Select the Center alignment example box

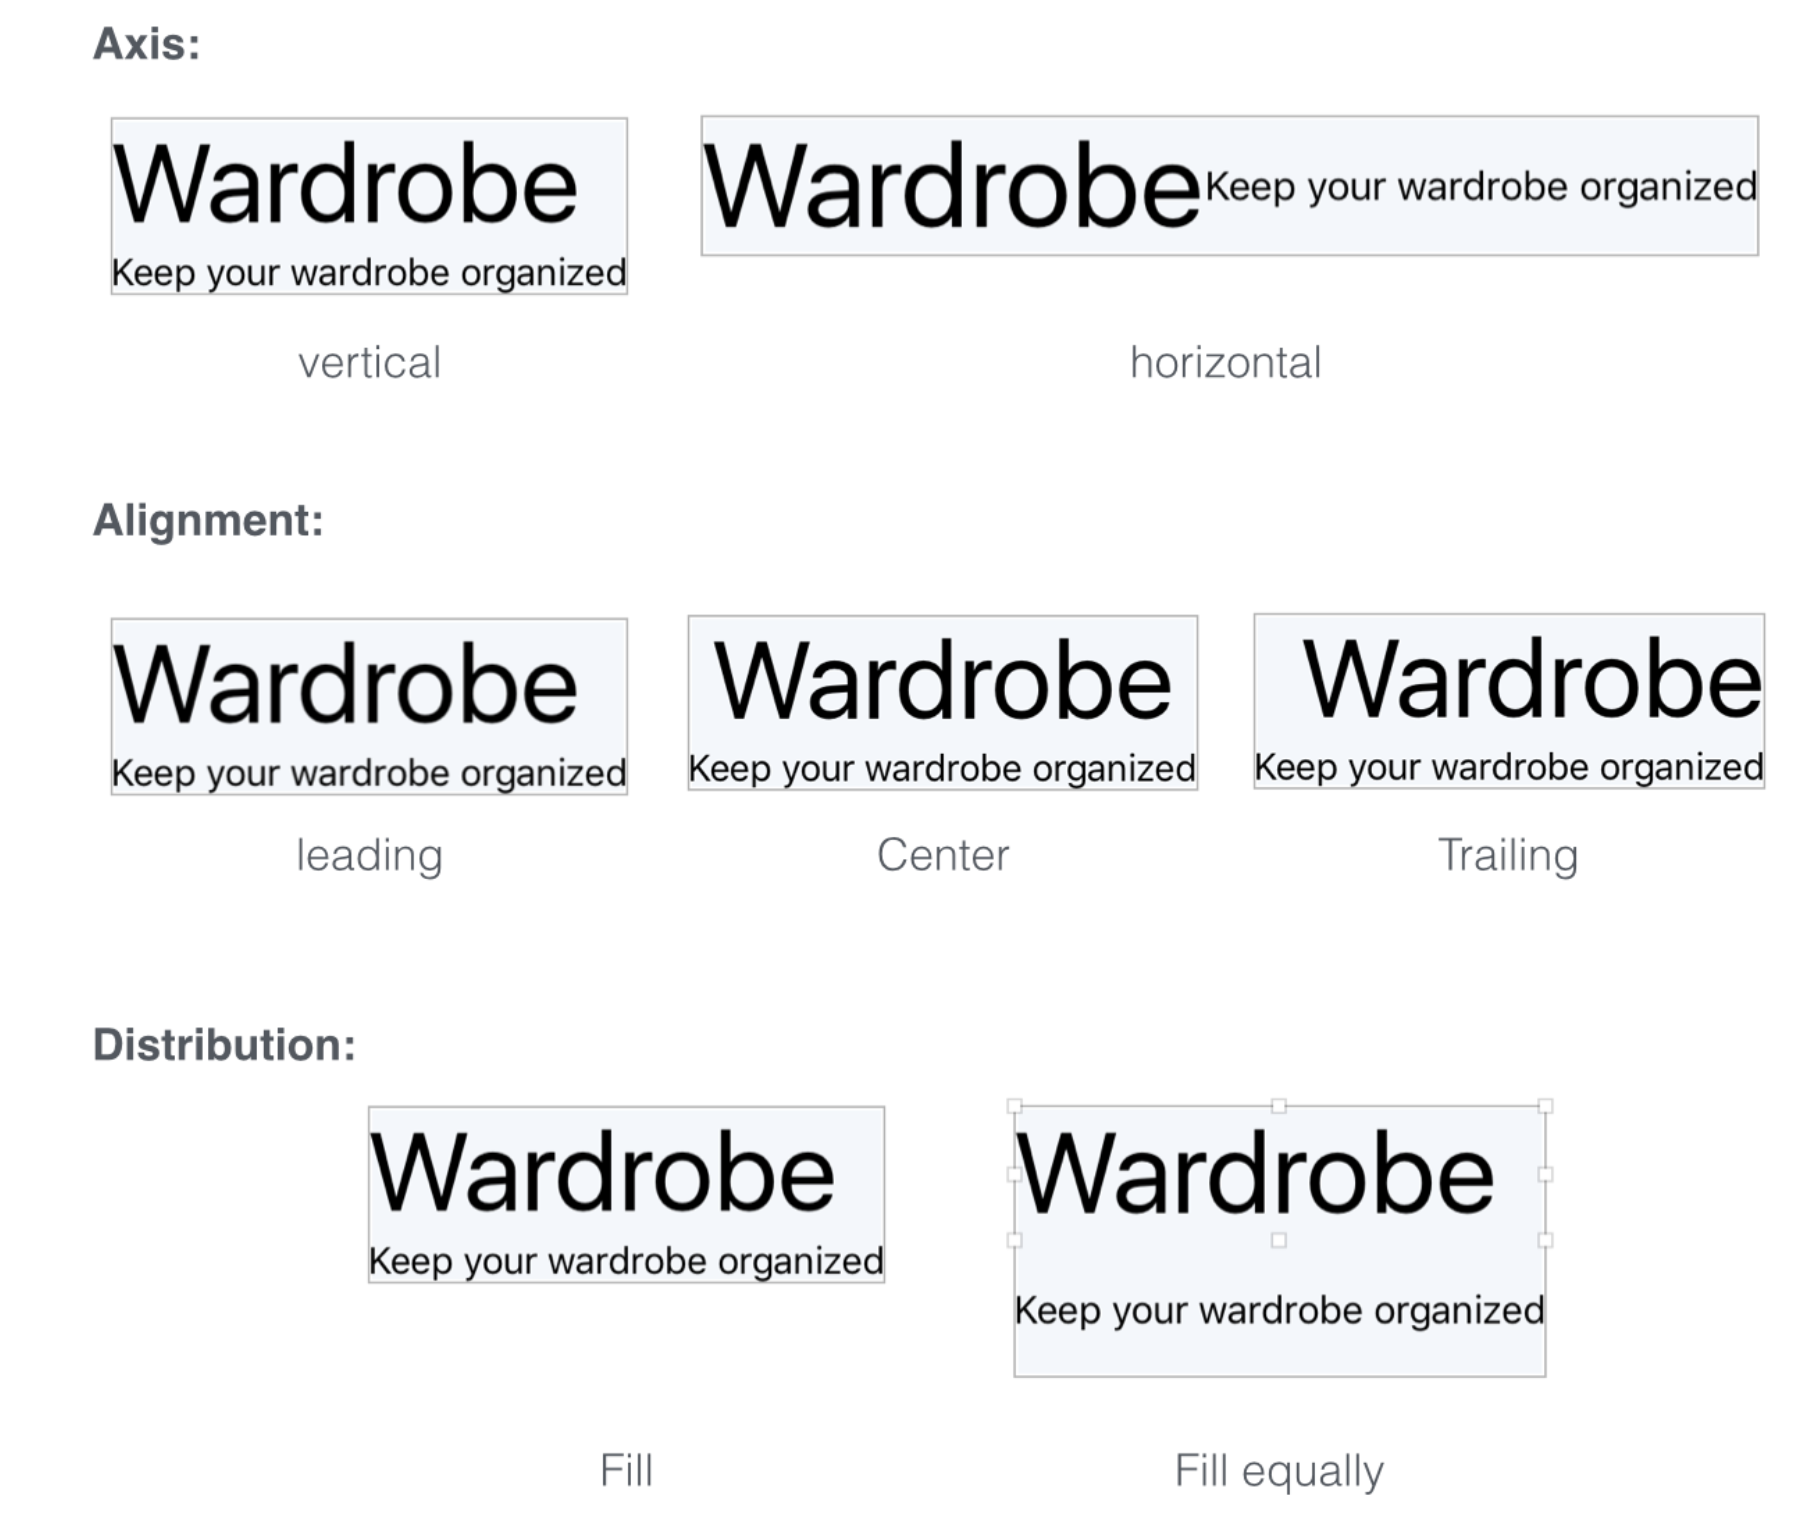pos(942,703)
